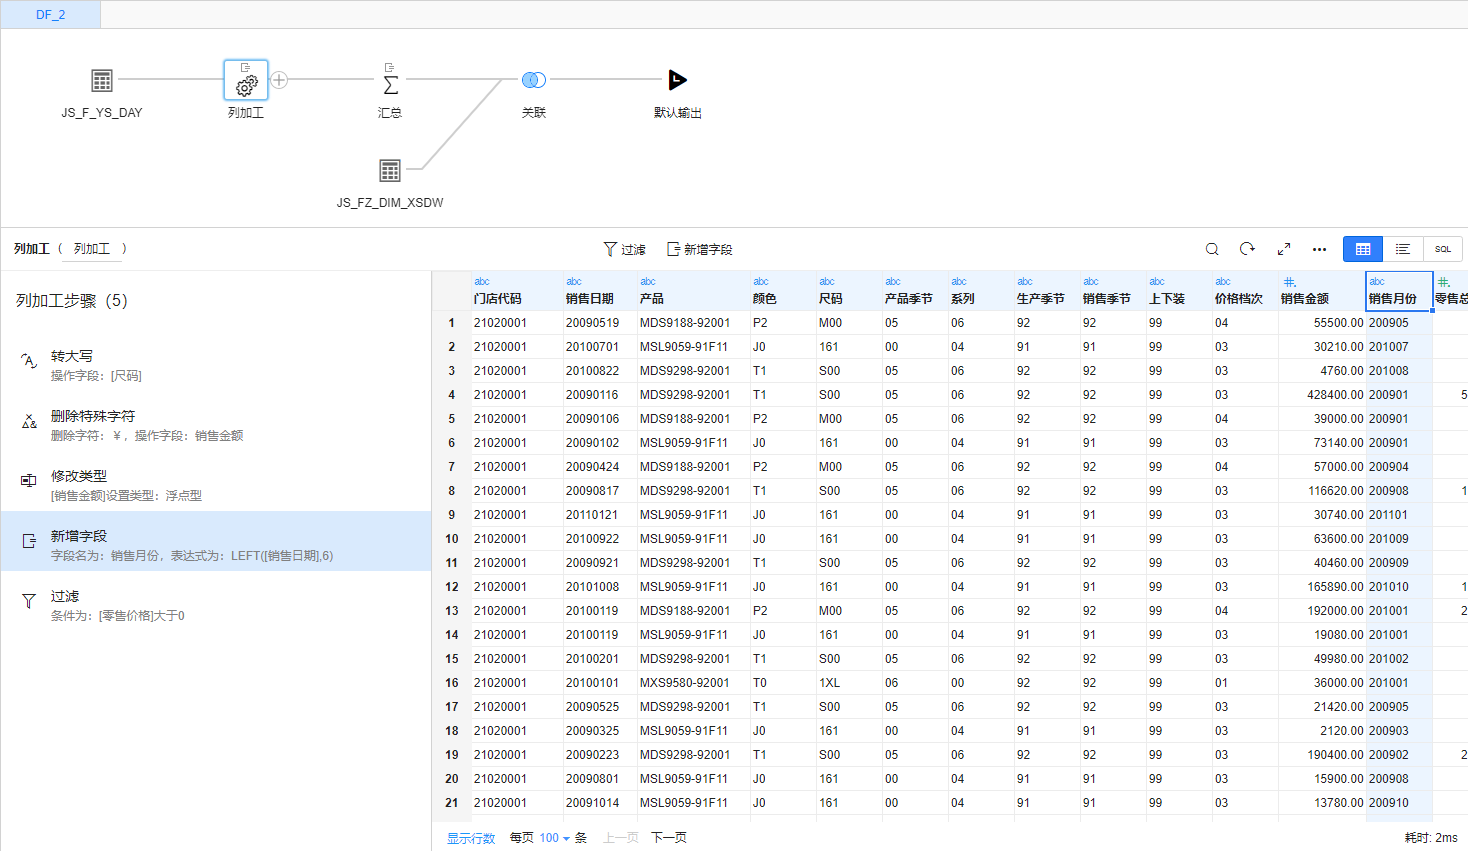The width and height of the screenshot is (1468, 851).
Task: Click the 新增字段 step icon in list
Action: click(29, 541)
